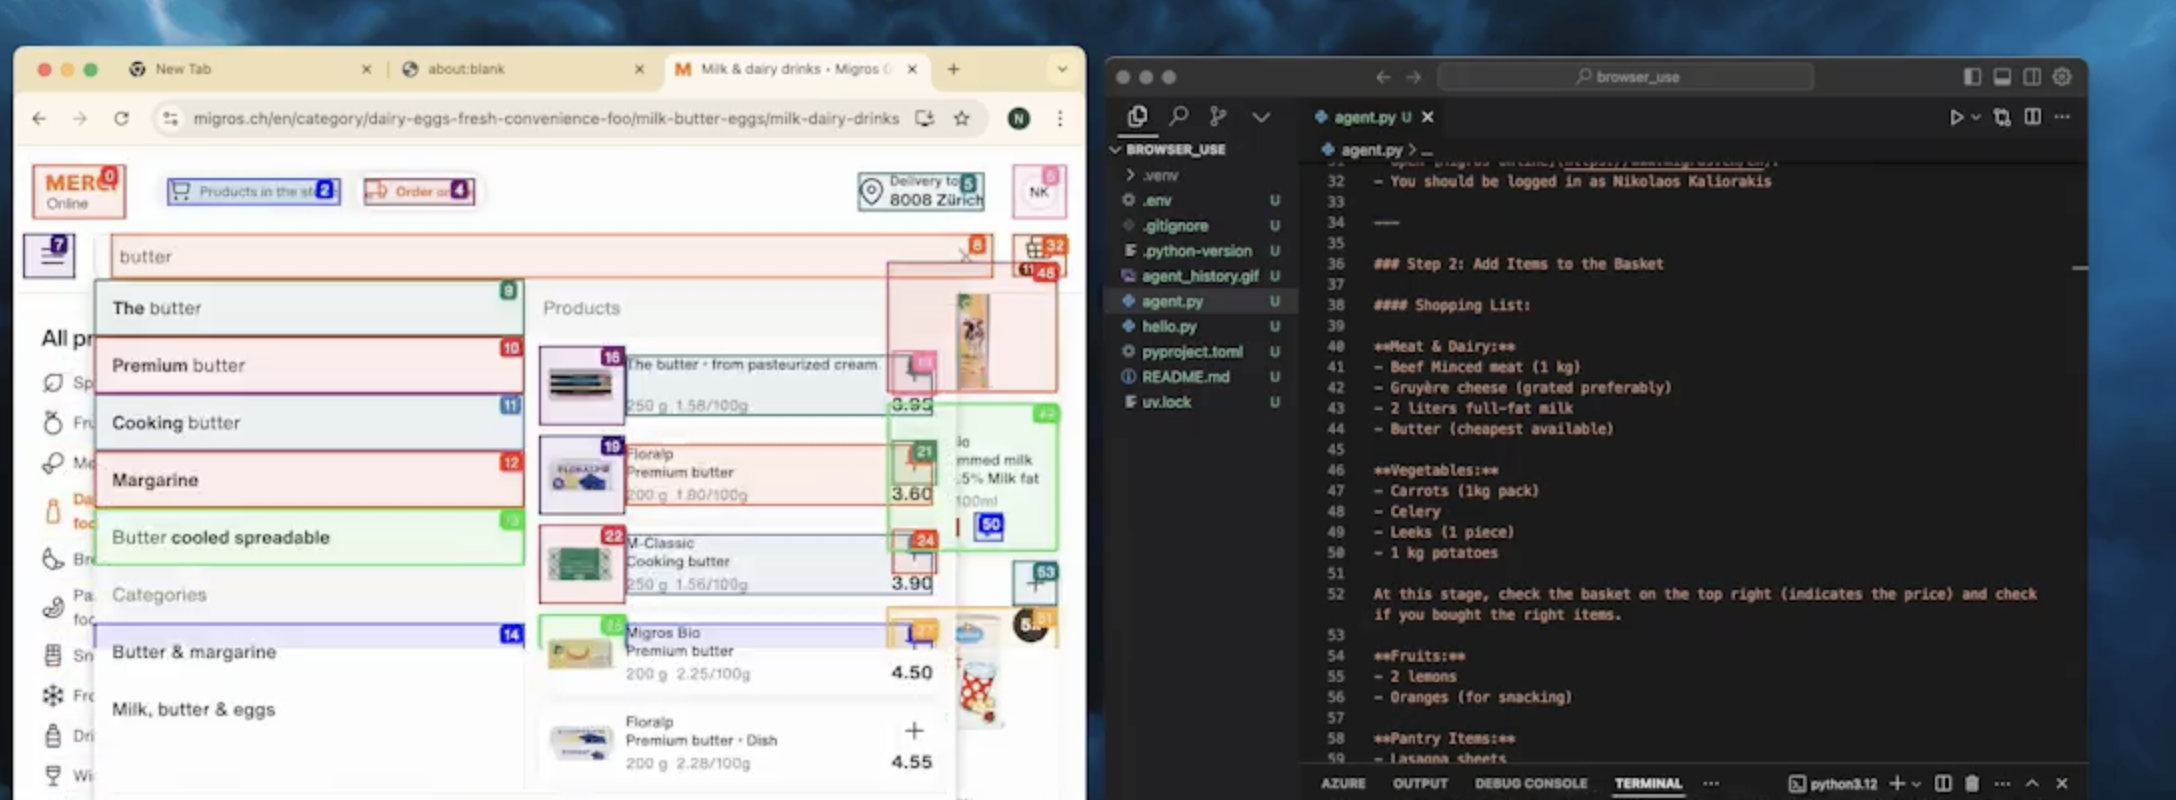The height and width of the screenshot is (800, 2176).
Task: Open Source Control view in VS Code
Action: click(x=1218, y=117)
